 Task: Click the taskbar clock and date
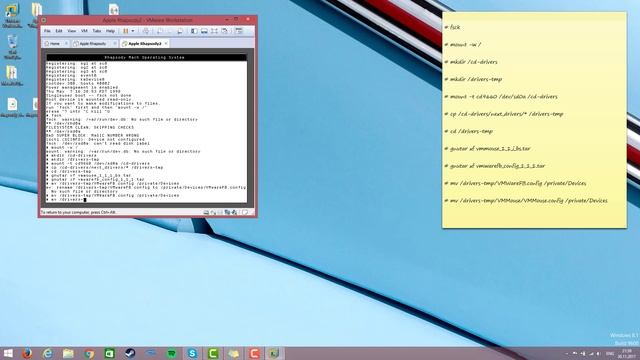click(x=627, y=353)
